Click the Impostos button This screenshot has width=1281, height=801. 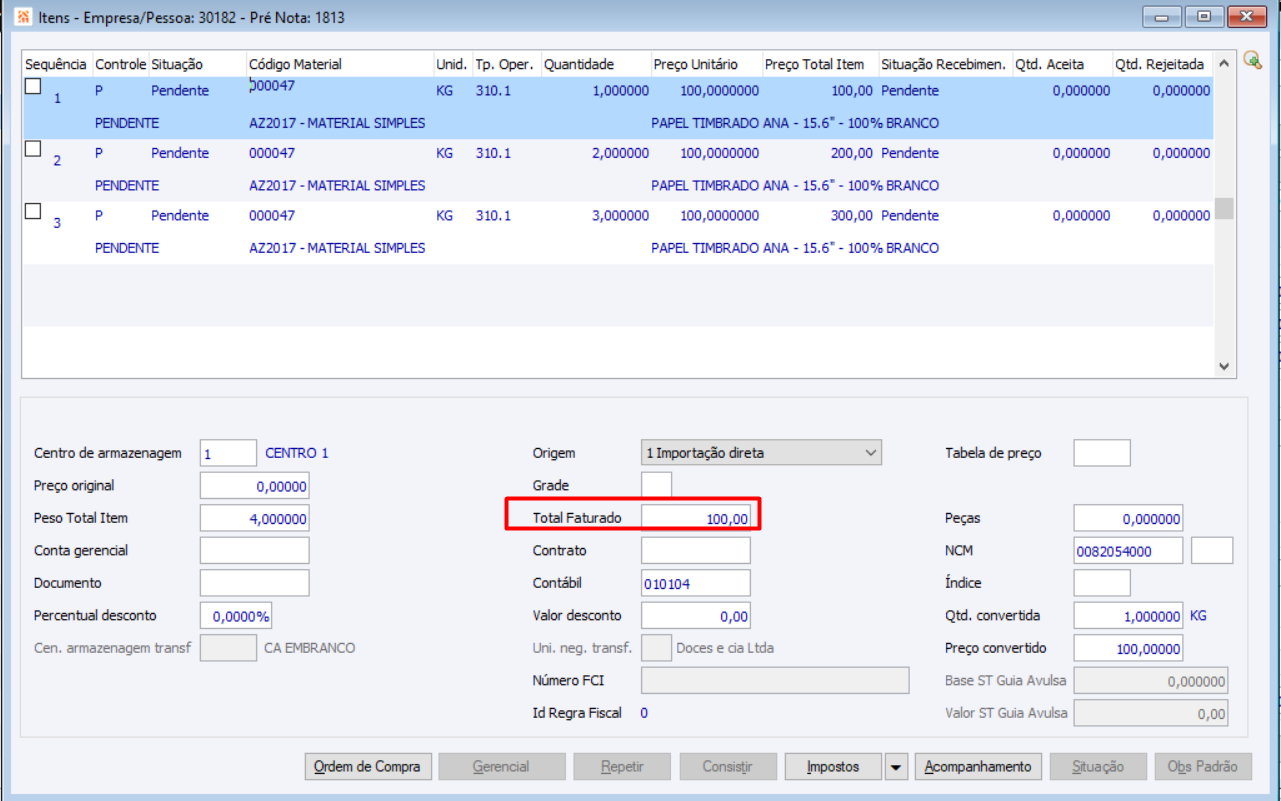[834, 767]
